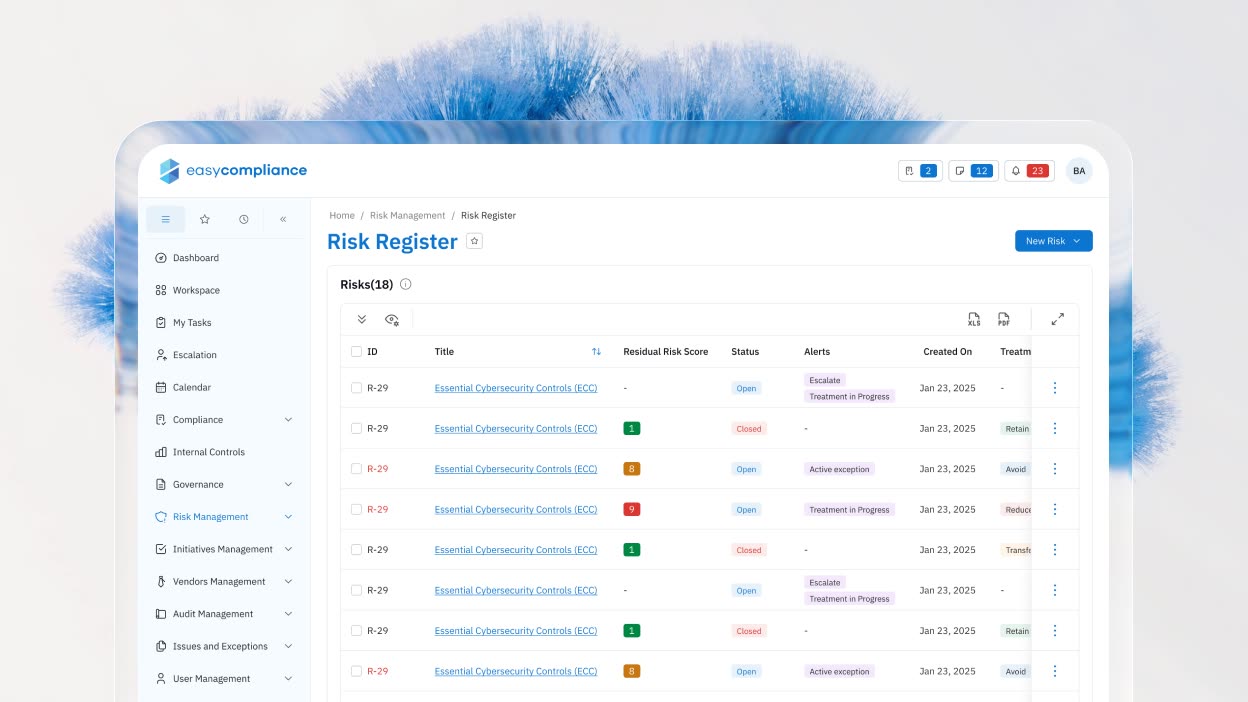The height and width of the screenshot is (702, 1248).
Task: Expand the Audit Management chevron
Action: [289, 614]
